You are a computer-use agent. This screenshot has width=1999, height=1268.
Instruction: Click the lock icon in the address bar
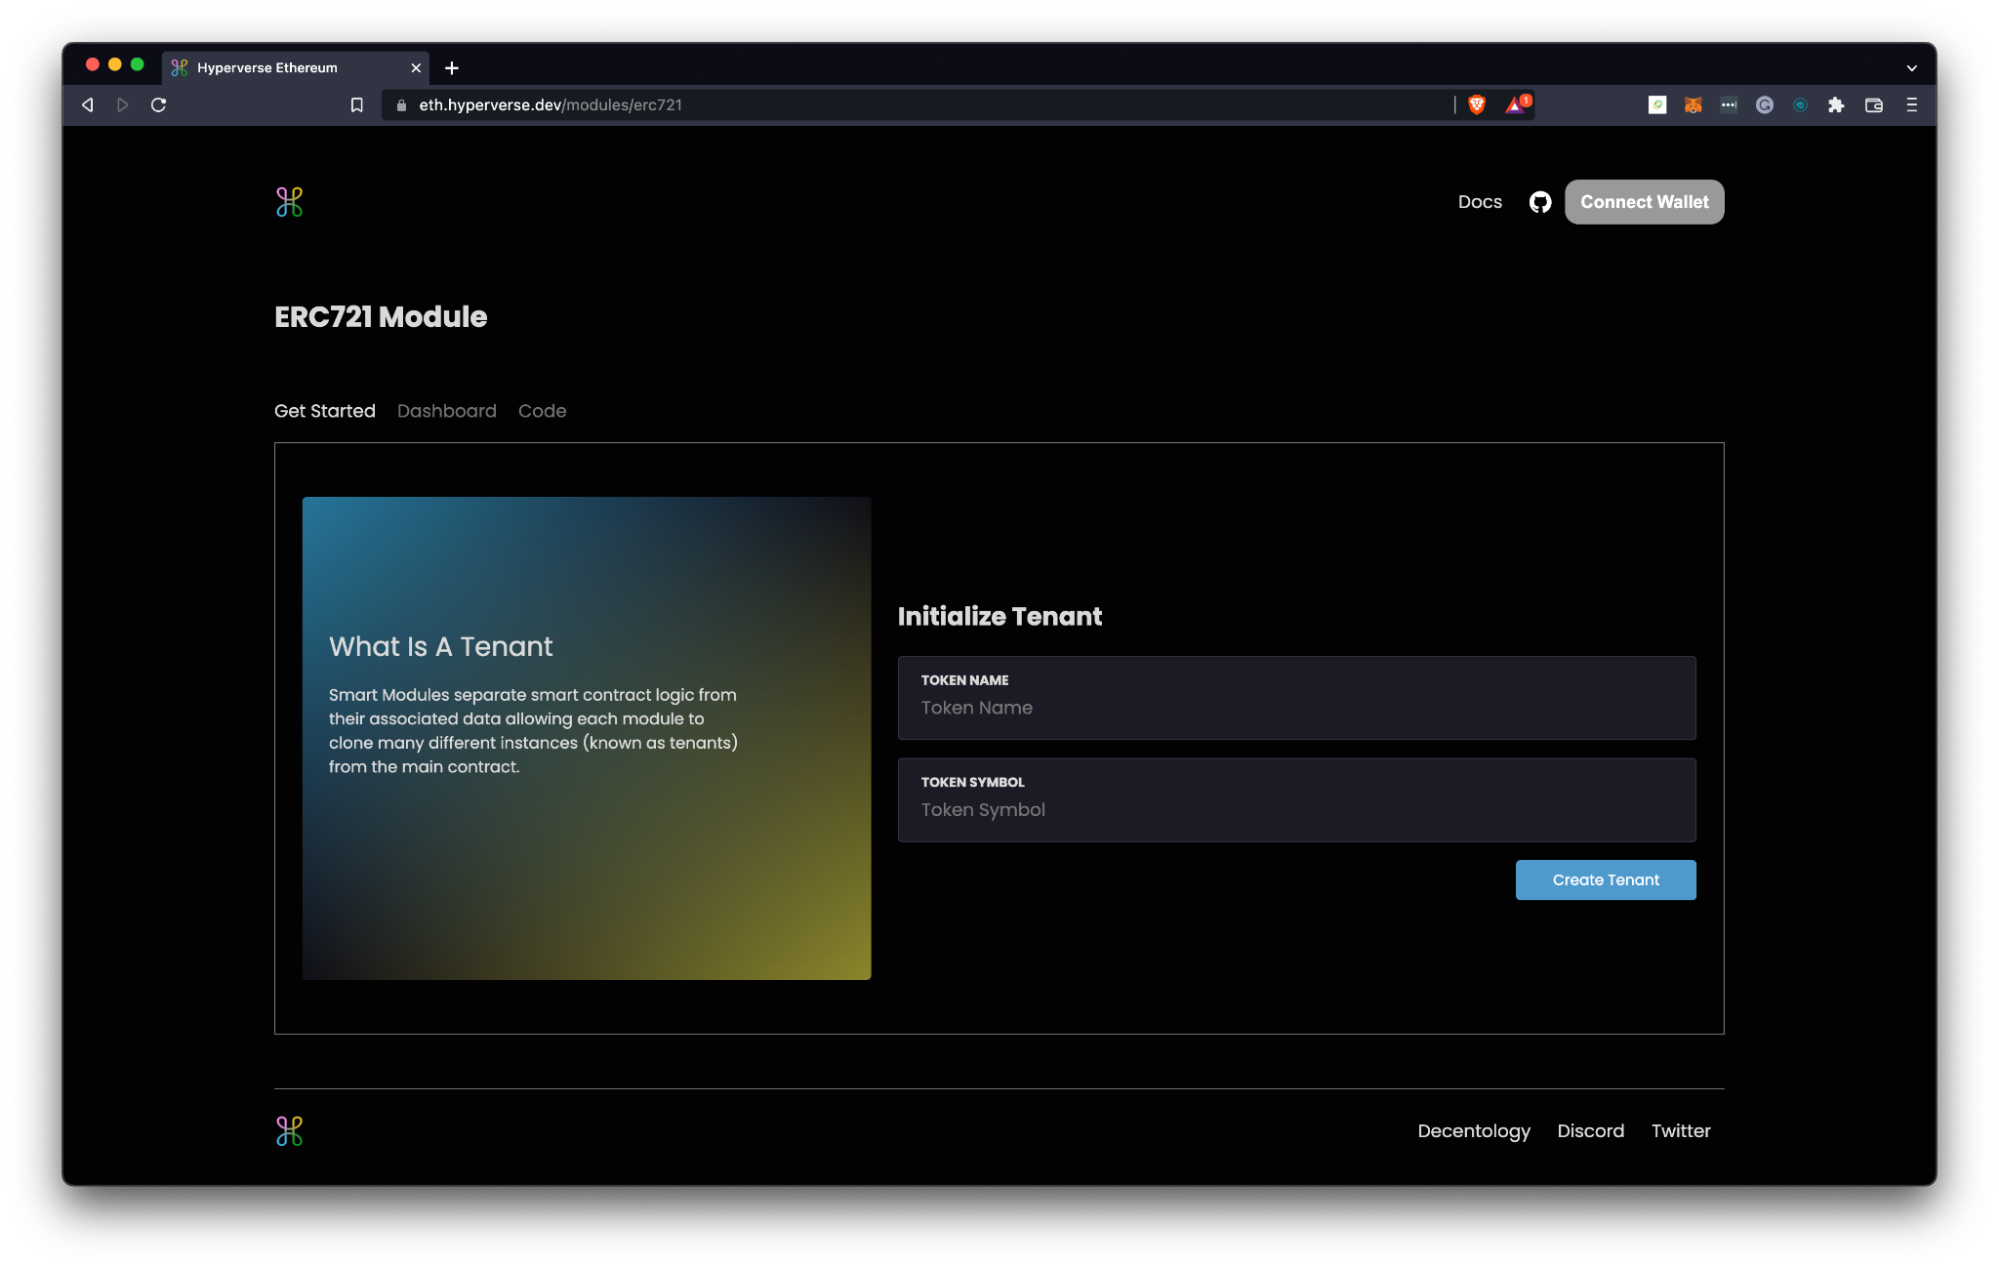tap(401, 105)
